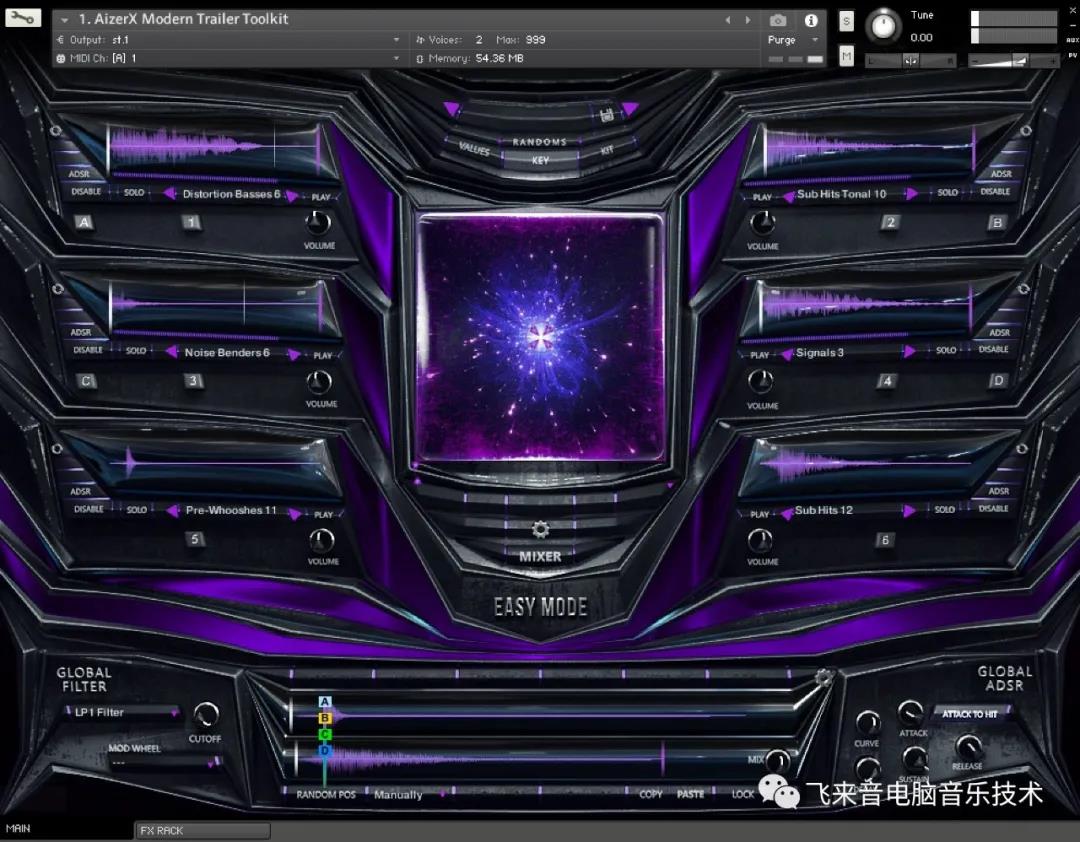Solo the Sub Hits 12 layer
Screen dimensions: 1080x842
[x=945, y=509]
